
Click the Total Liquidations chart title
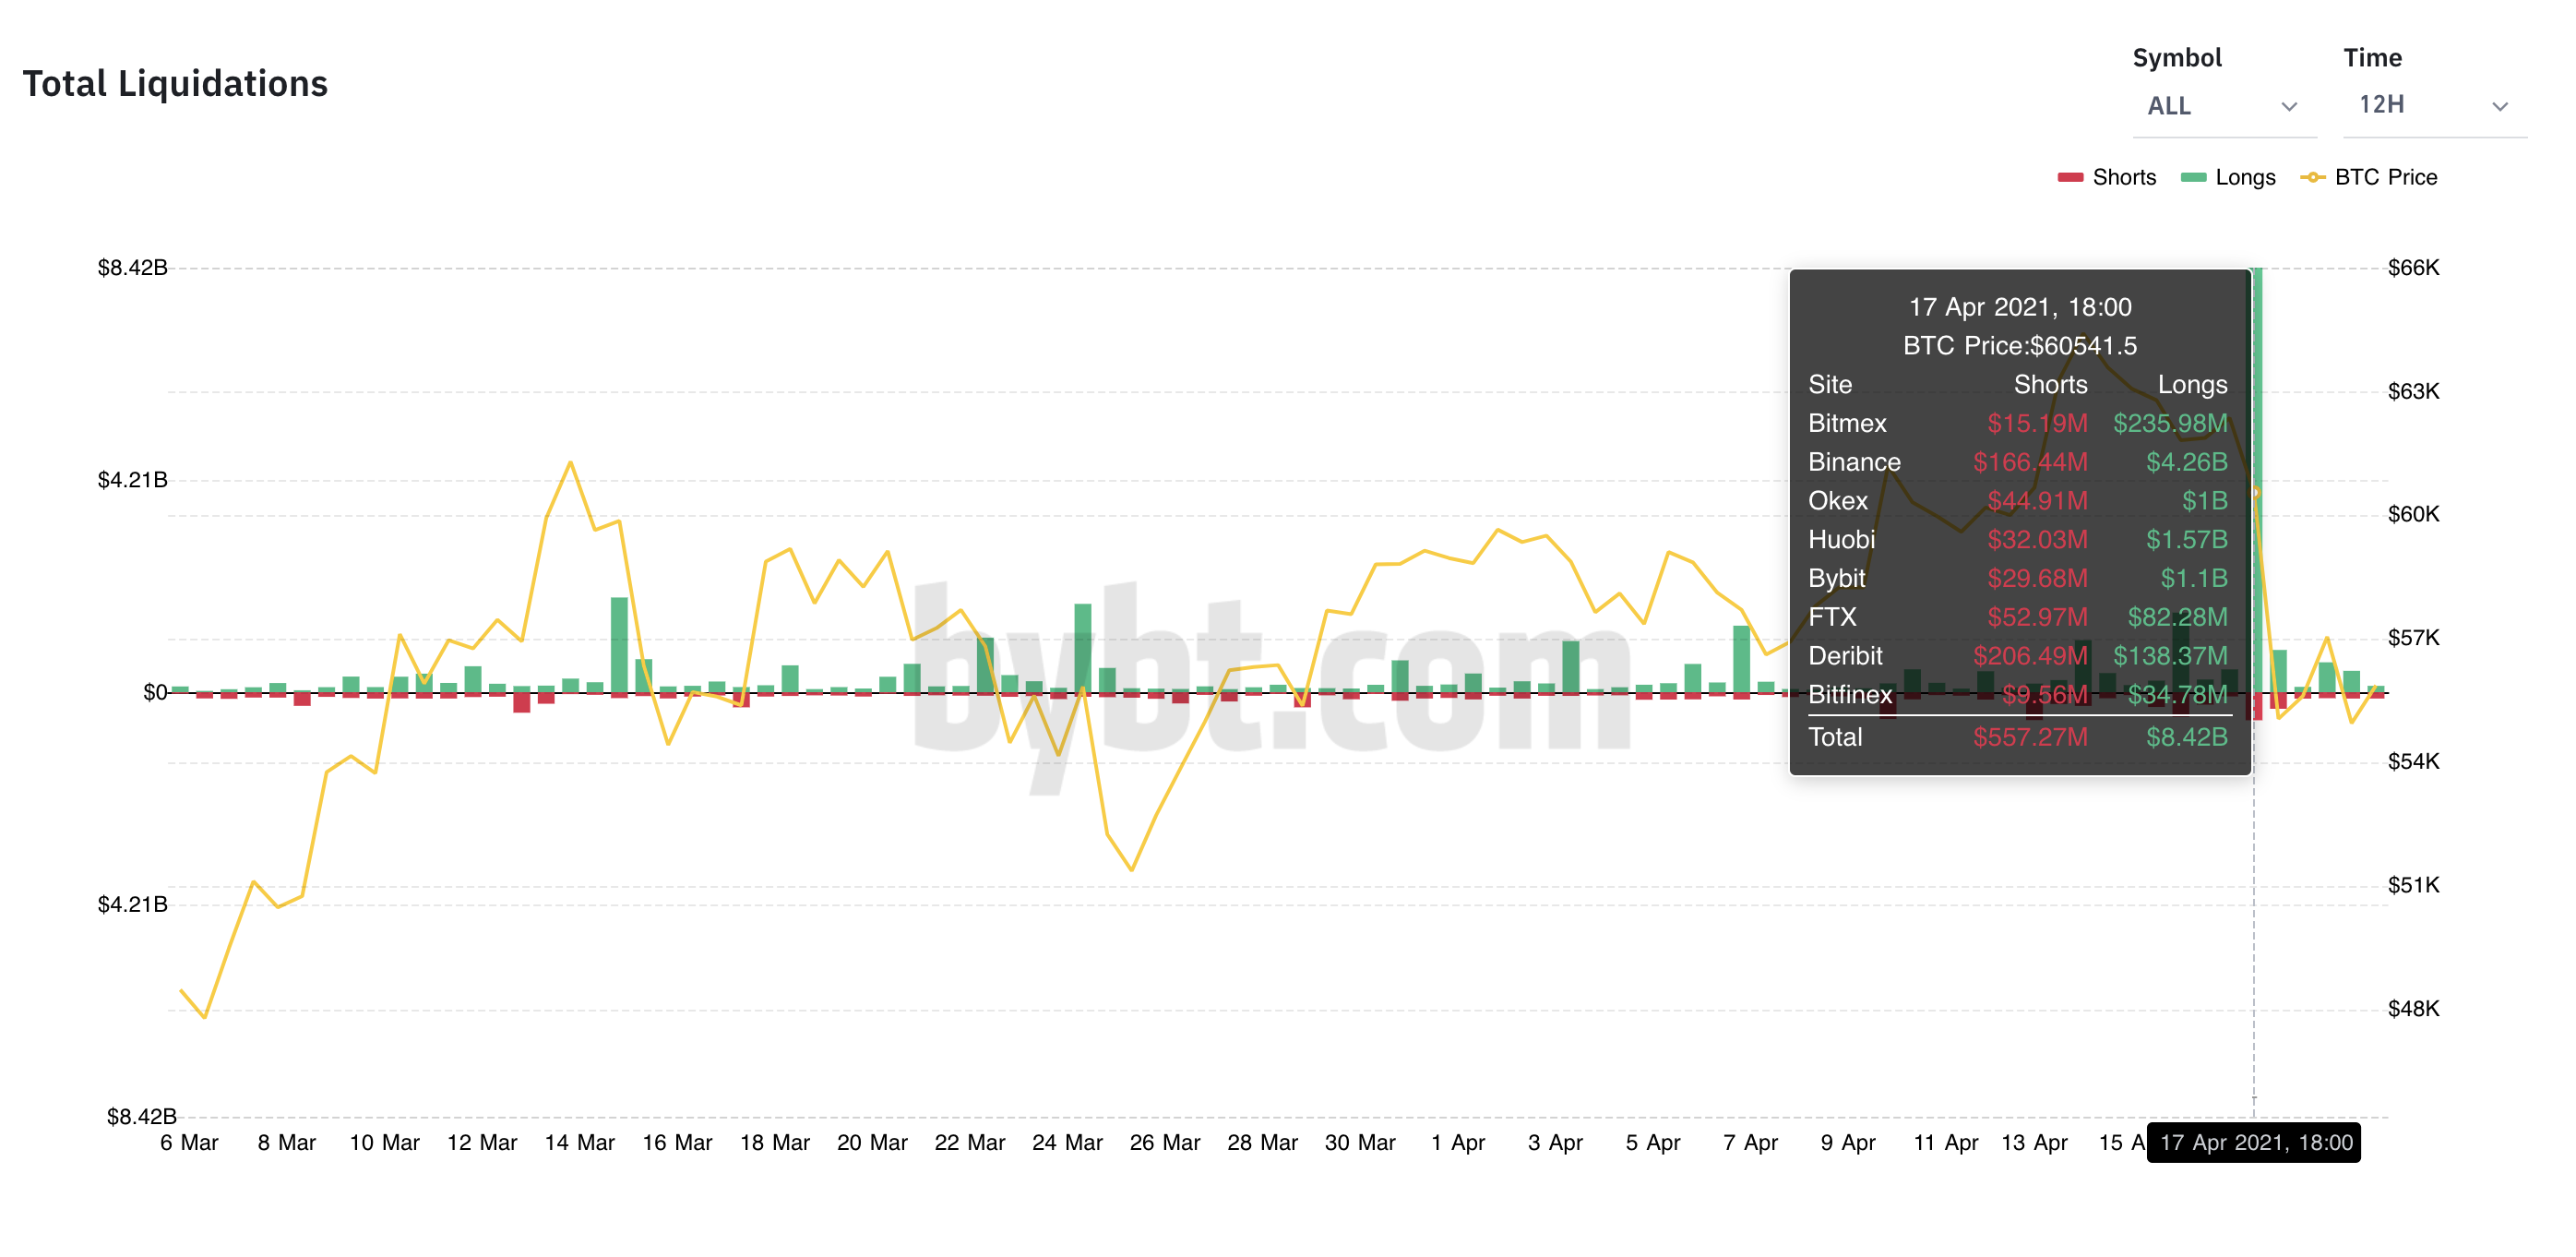[175, 83]
